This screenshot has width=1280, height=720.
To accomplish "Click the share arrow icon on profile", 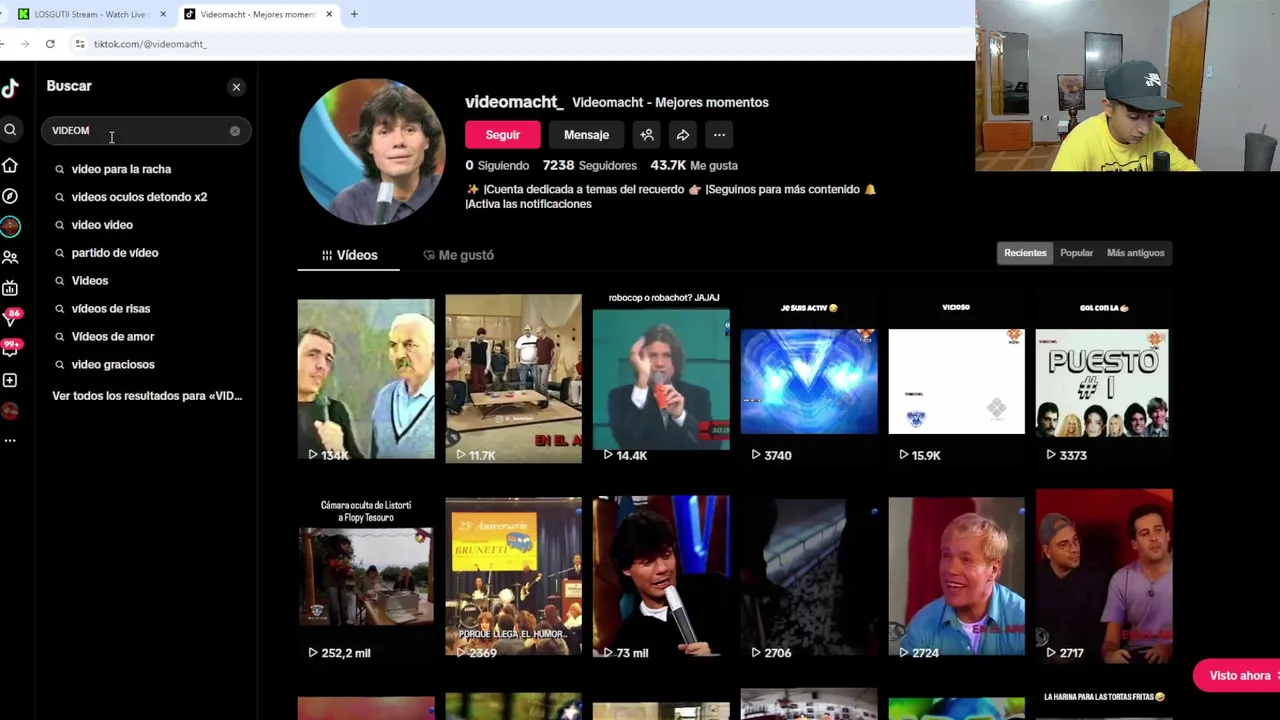I will point(683,135).
